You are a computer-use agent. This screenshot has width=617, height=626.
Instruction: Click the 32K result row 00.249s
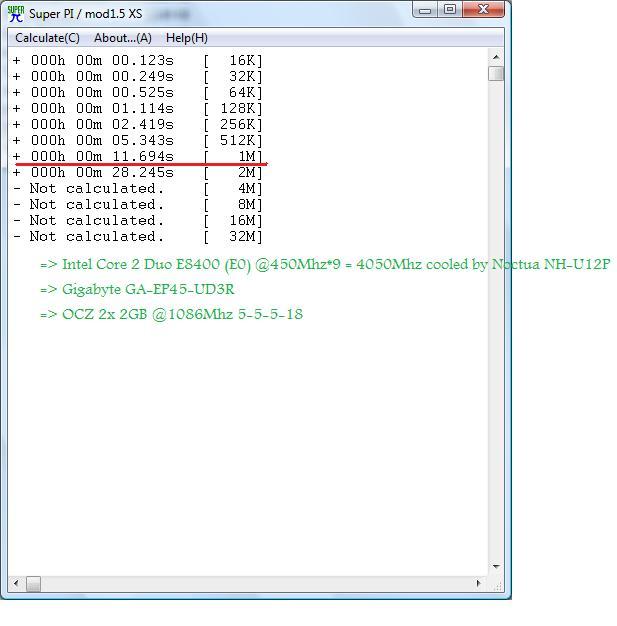137,77
